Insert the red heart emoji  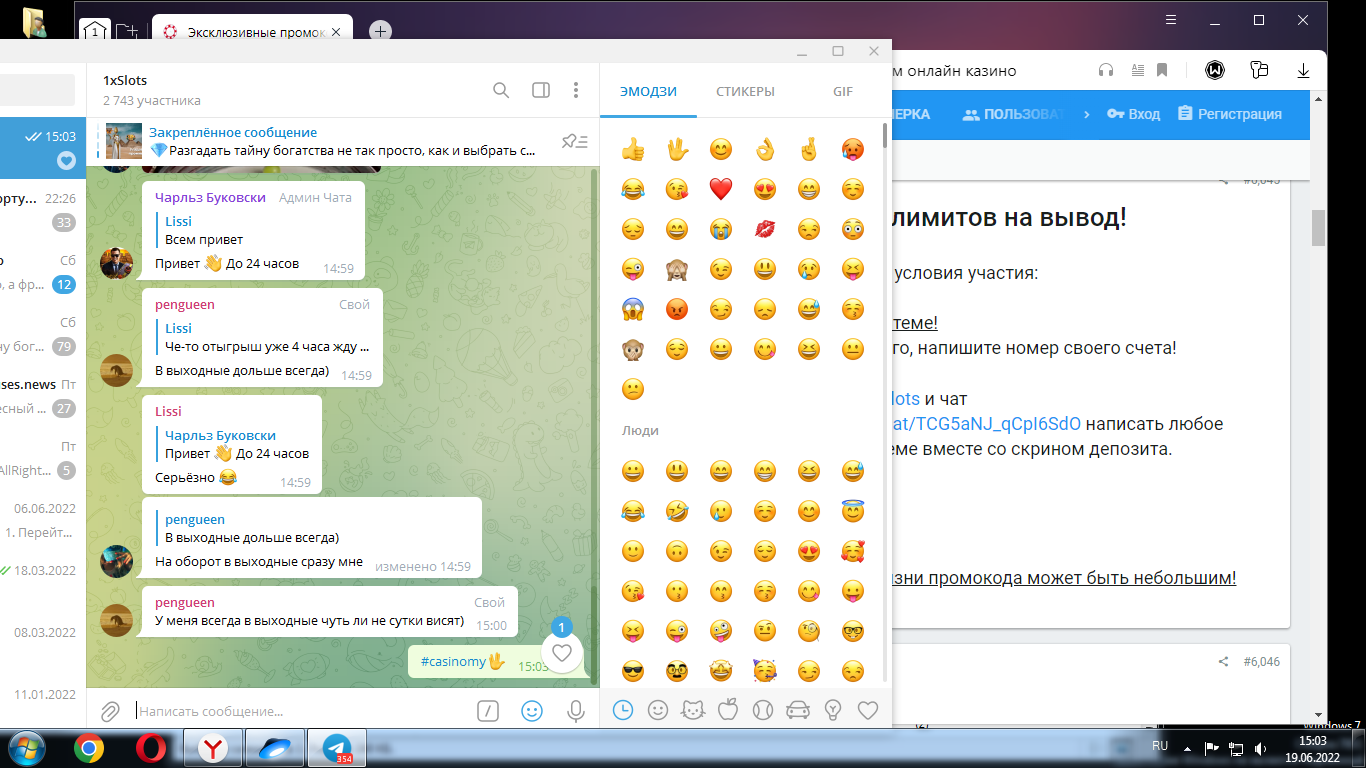coord(721,189)
